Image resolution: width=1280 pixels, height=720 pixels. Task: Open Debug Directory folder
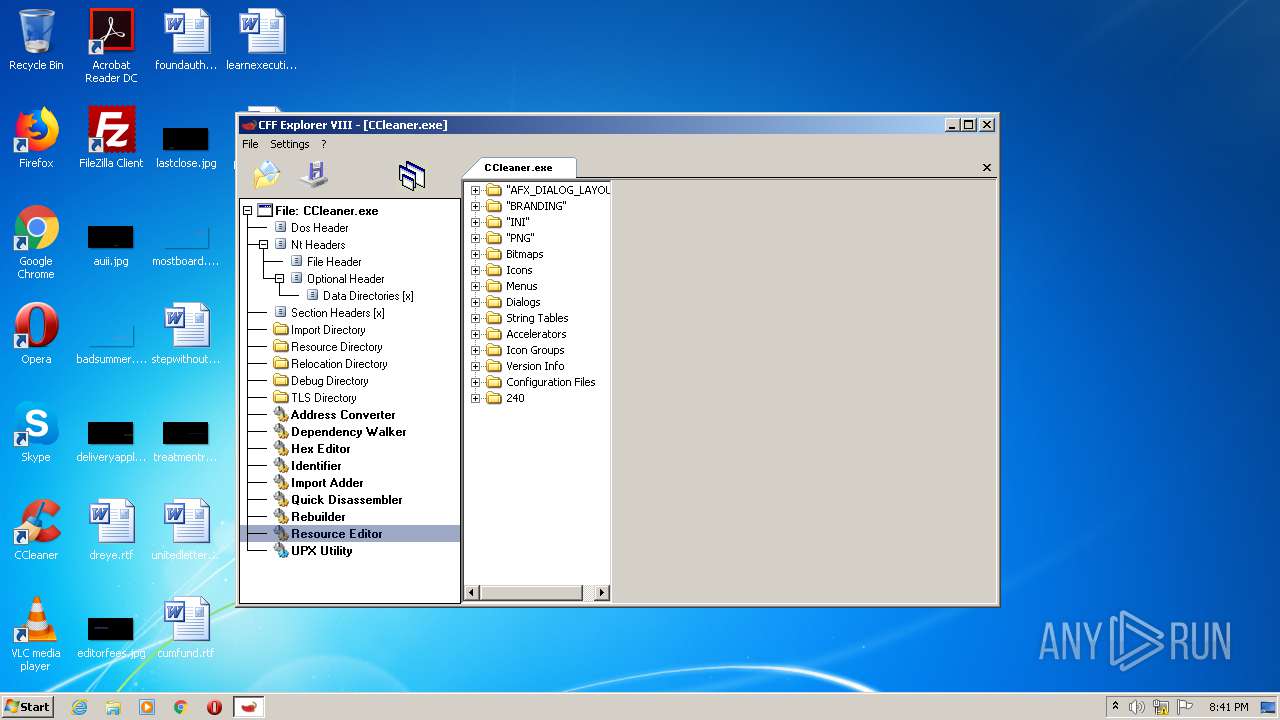click(x=329, y=381)
